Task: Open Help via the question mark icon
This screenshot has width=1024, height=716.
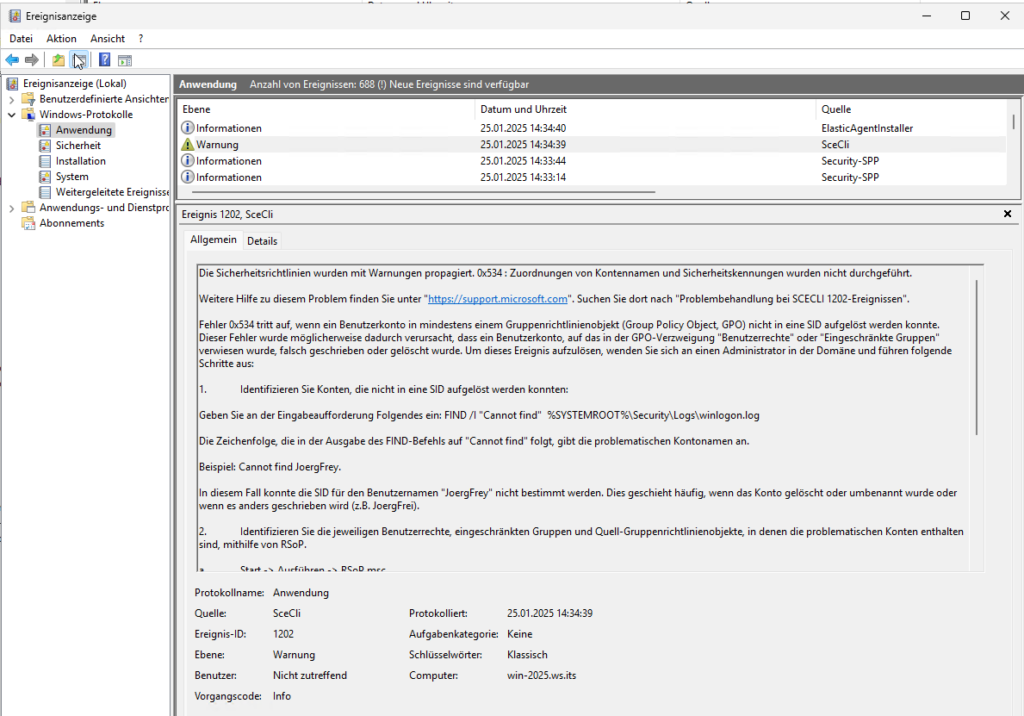Action: 103,59
